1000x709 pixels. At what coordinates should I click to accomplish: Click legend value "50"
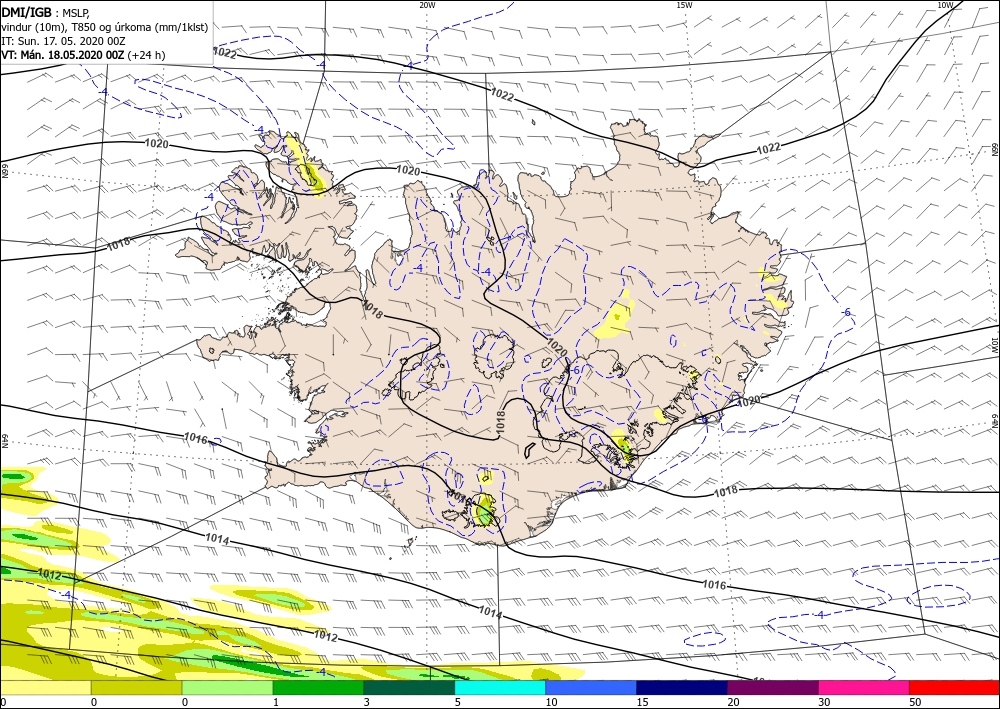(915, 702)
